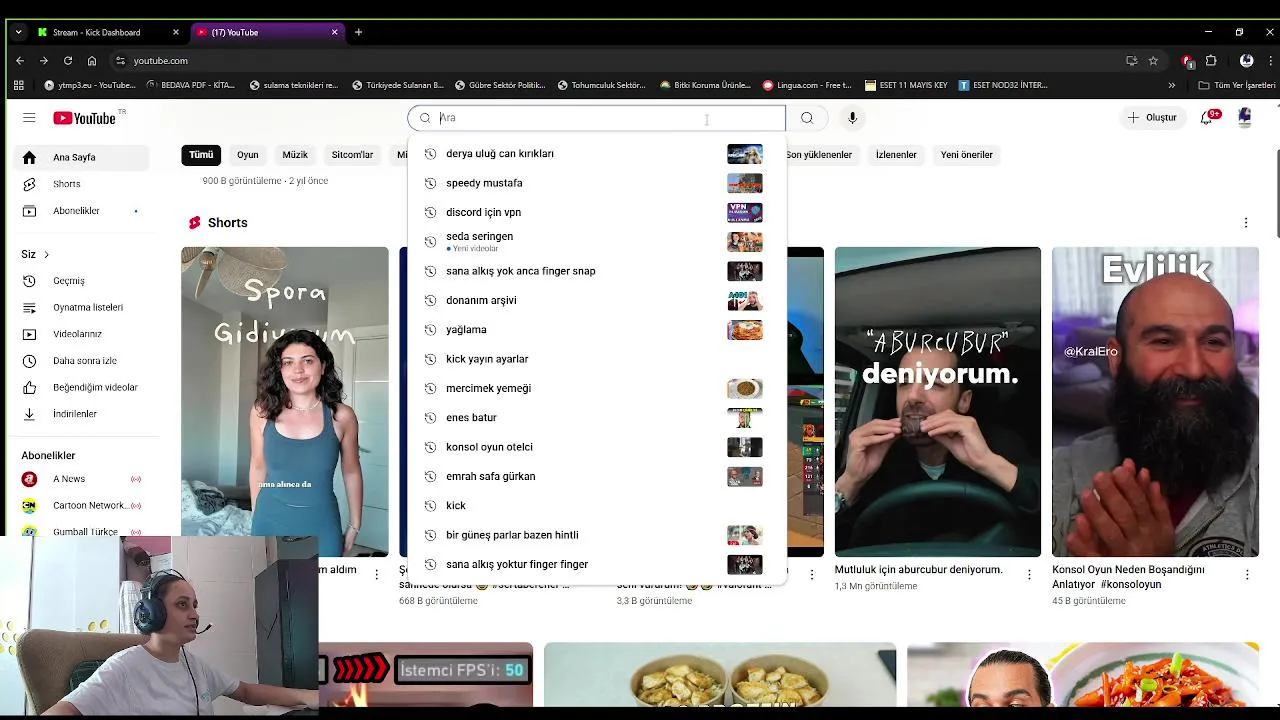Select suggestion enes batur
This screenshot has width=1280, height=720.
click(597, 417)
